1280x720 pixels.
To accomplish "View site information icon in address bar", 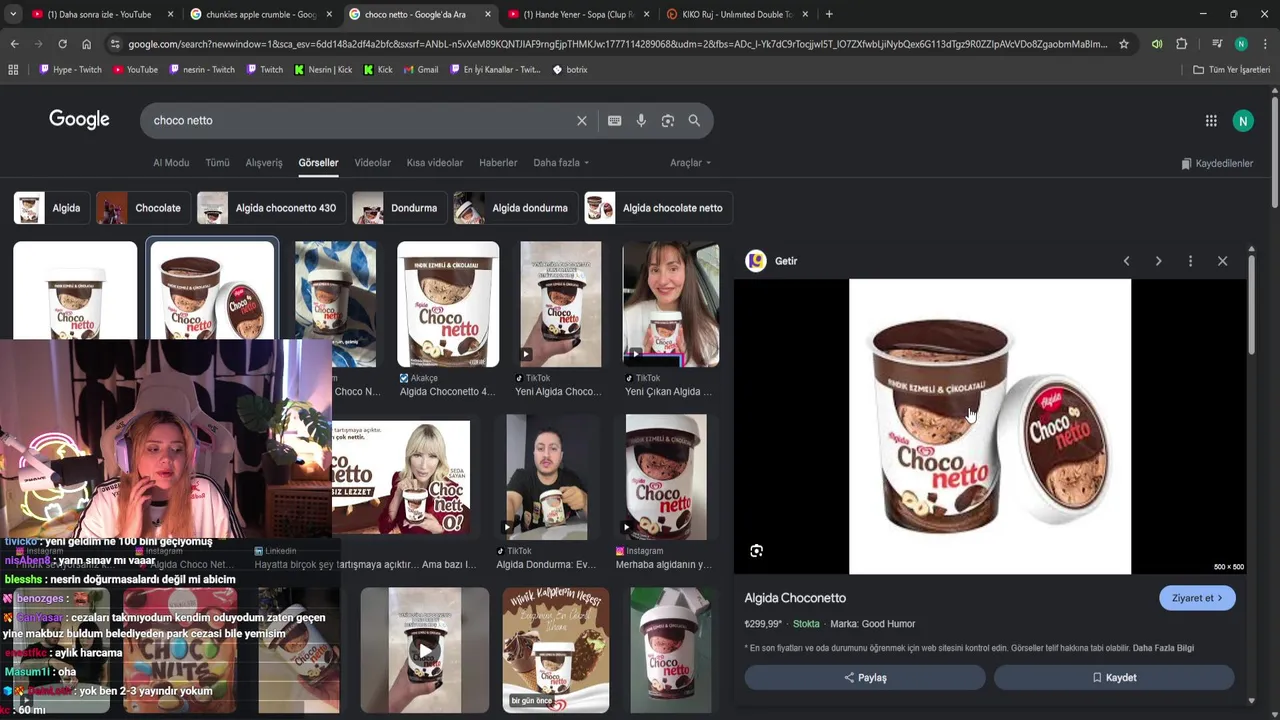I will point(115,44).
